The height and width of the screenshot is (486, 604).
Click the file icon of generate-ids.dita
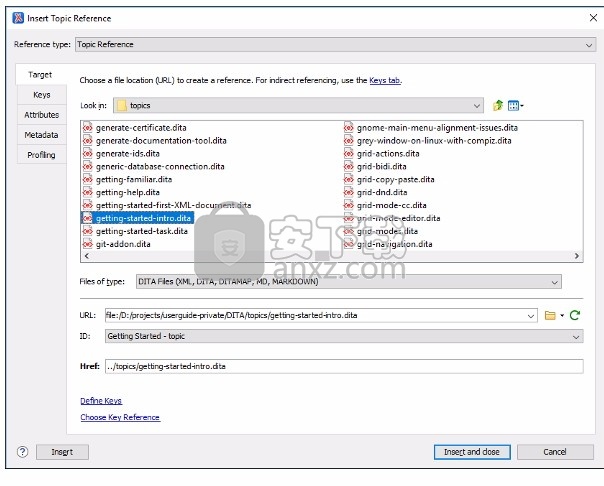88,153
